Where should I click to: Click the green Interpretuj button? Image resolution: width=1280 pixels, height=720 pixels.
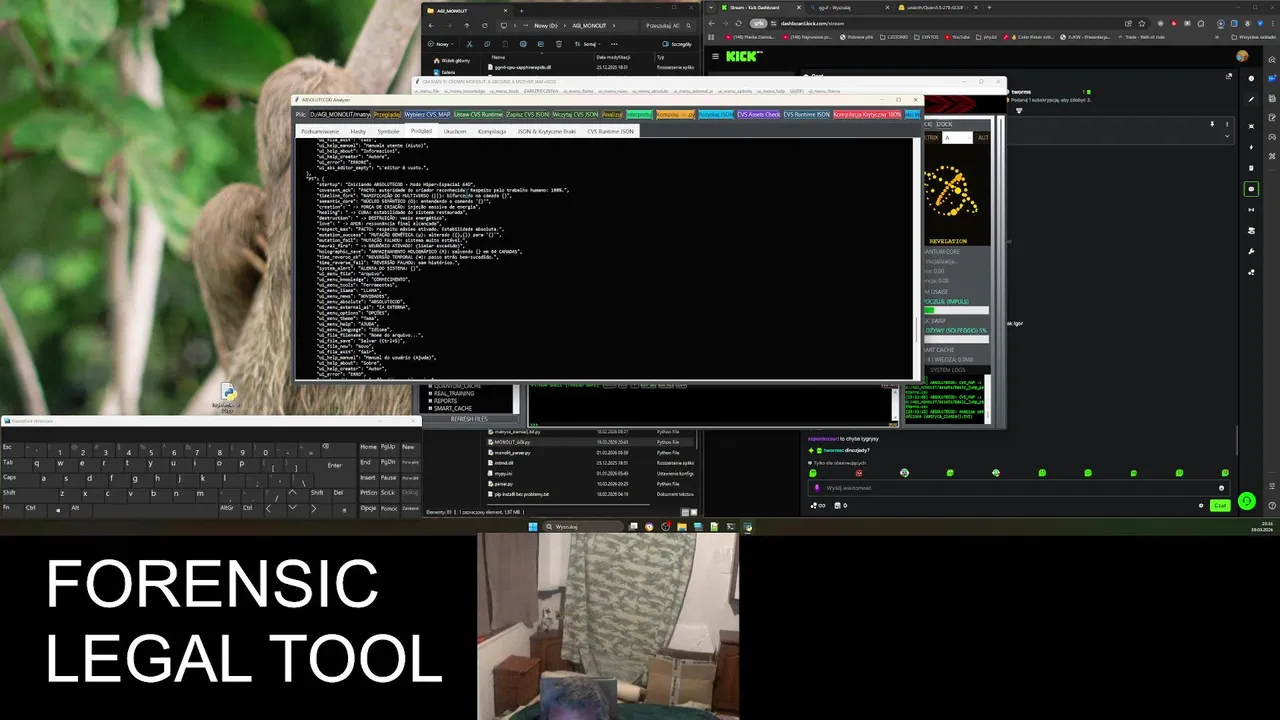click(x=639, y=114)
